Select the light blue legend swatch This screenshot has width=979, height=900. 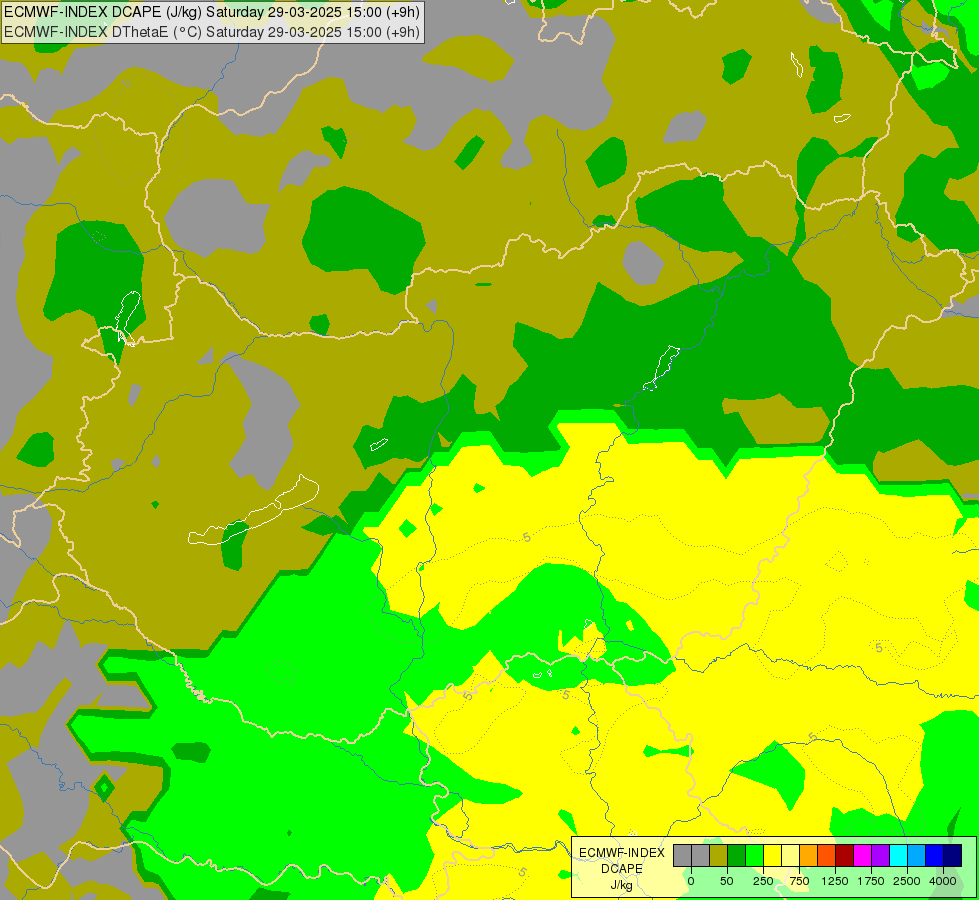click(x=917, y=855)
